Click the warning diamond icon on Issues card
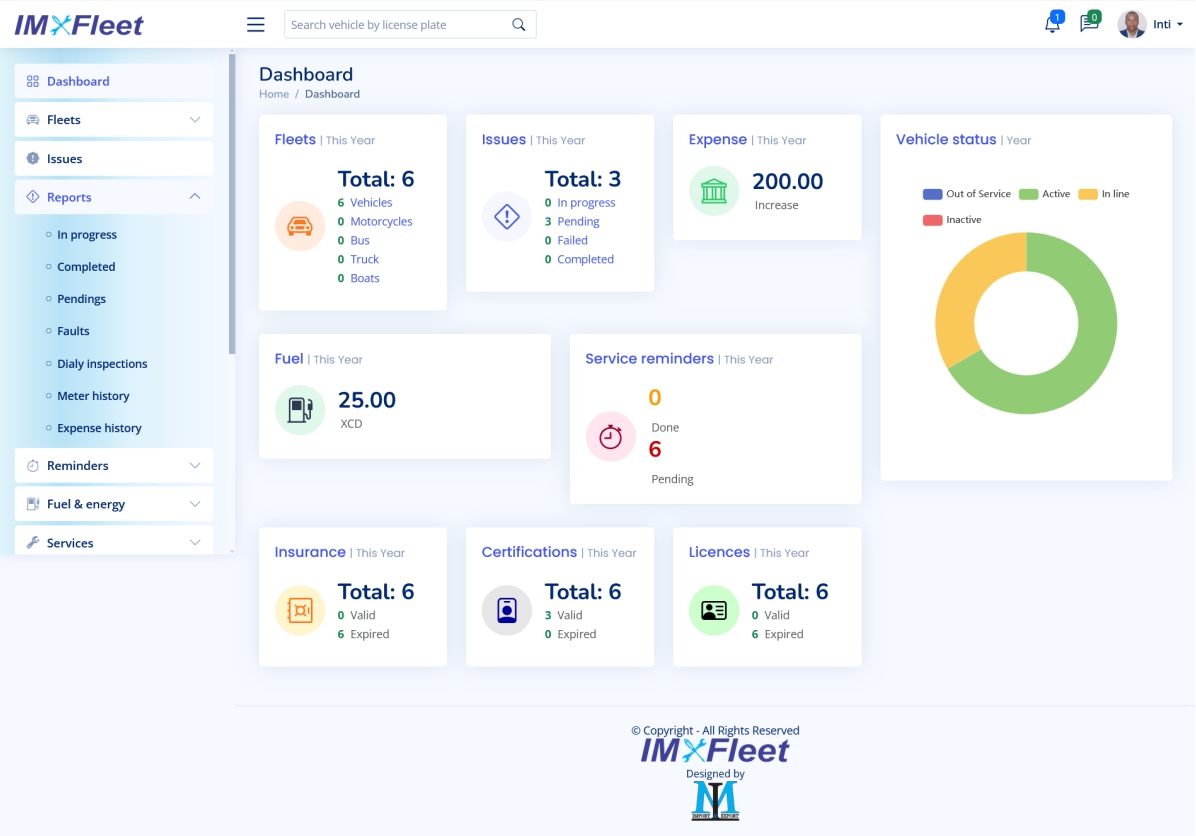Viewport: 1196px width, 836px height. [x=506, y=216]
